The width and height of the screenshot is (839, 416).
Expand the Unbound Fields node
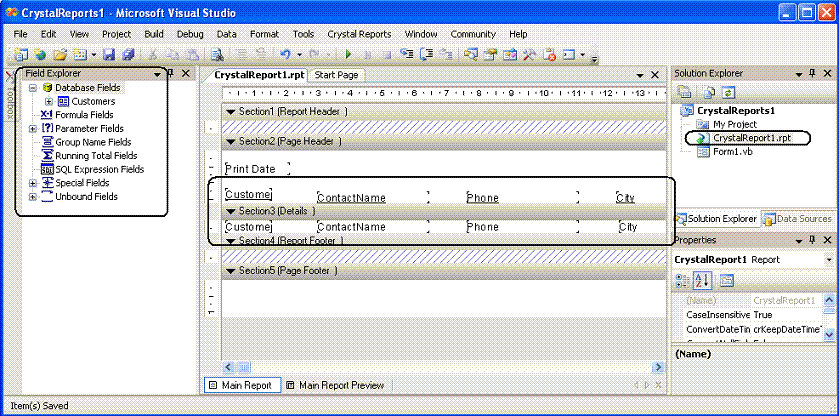(x=33, y=196)
